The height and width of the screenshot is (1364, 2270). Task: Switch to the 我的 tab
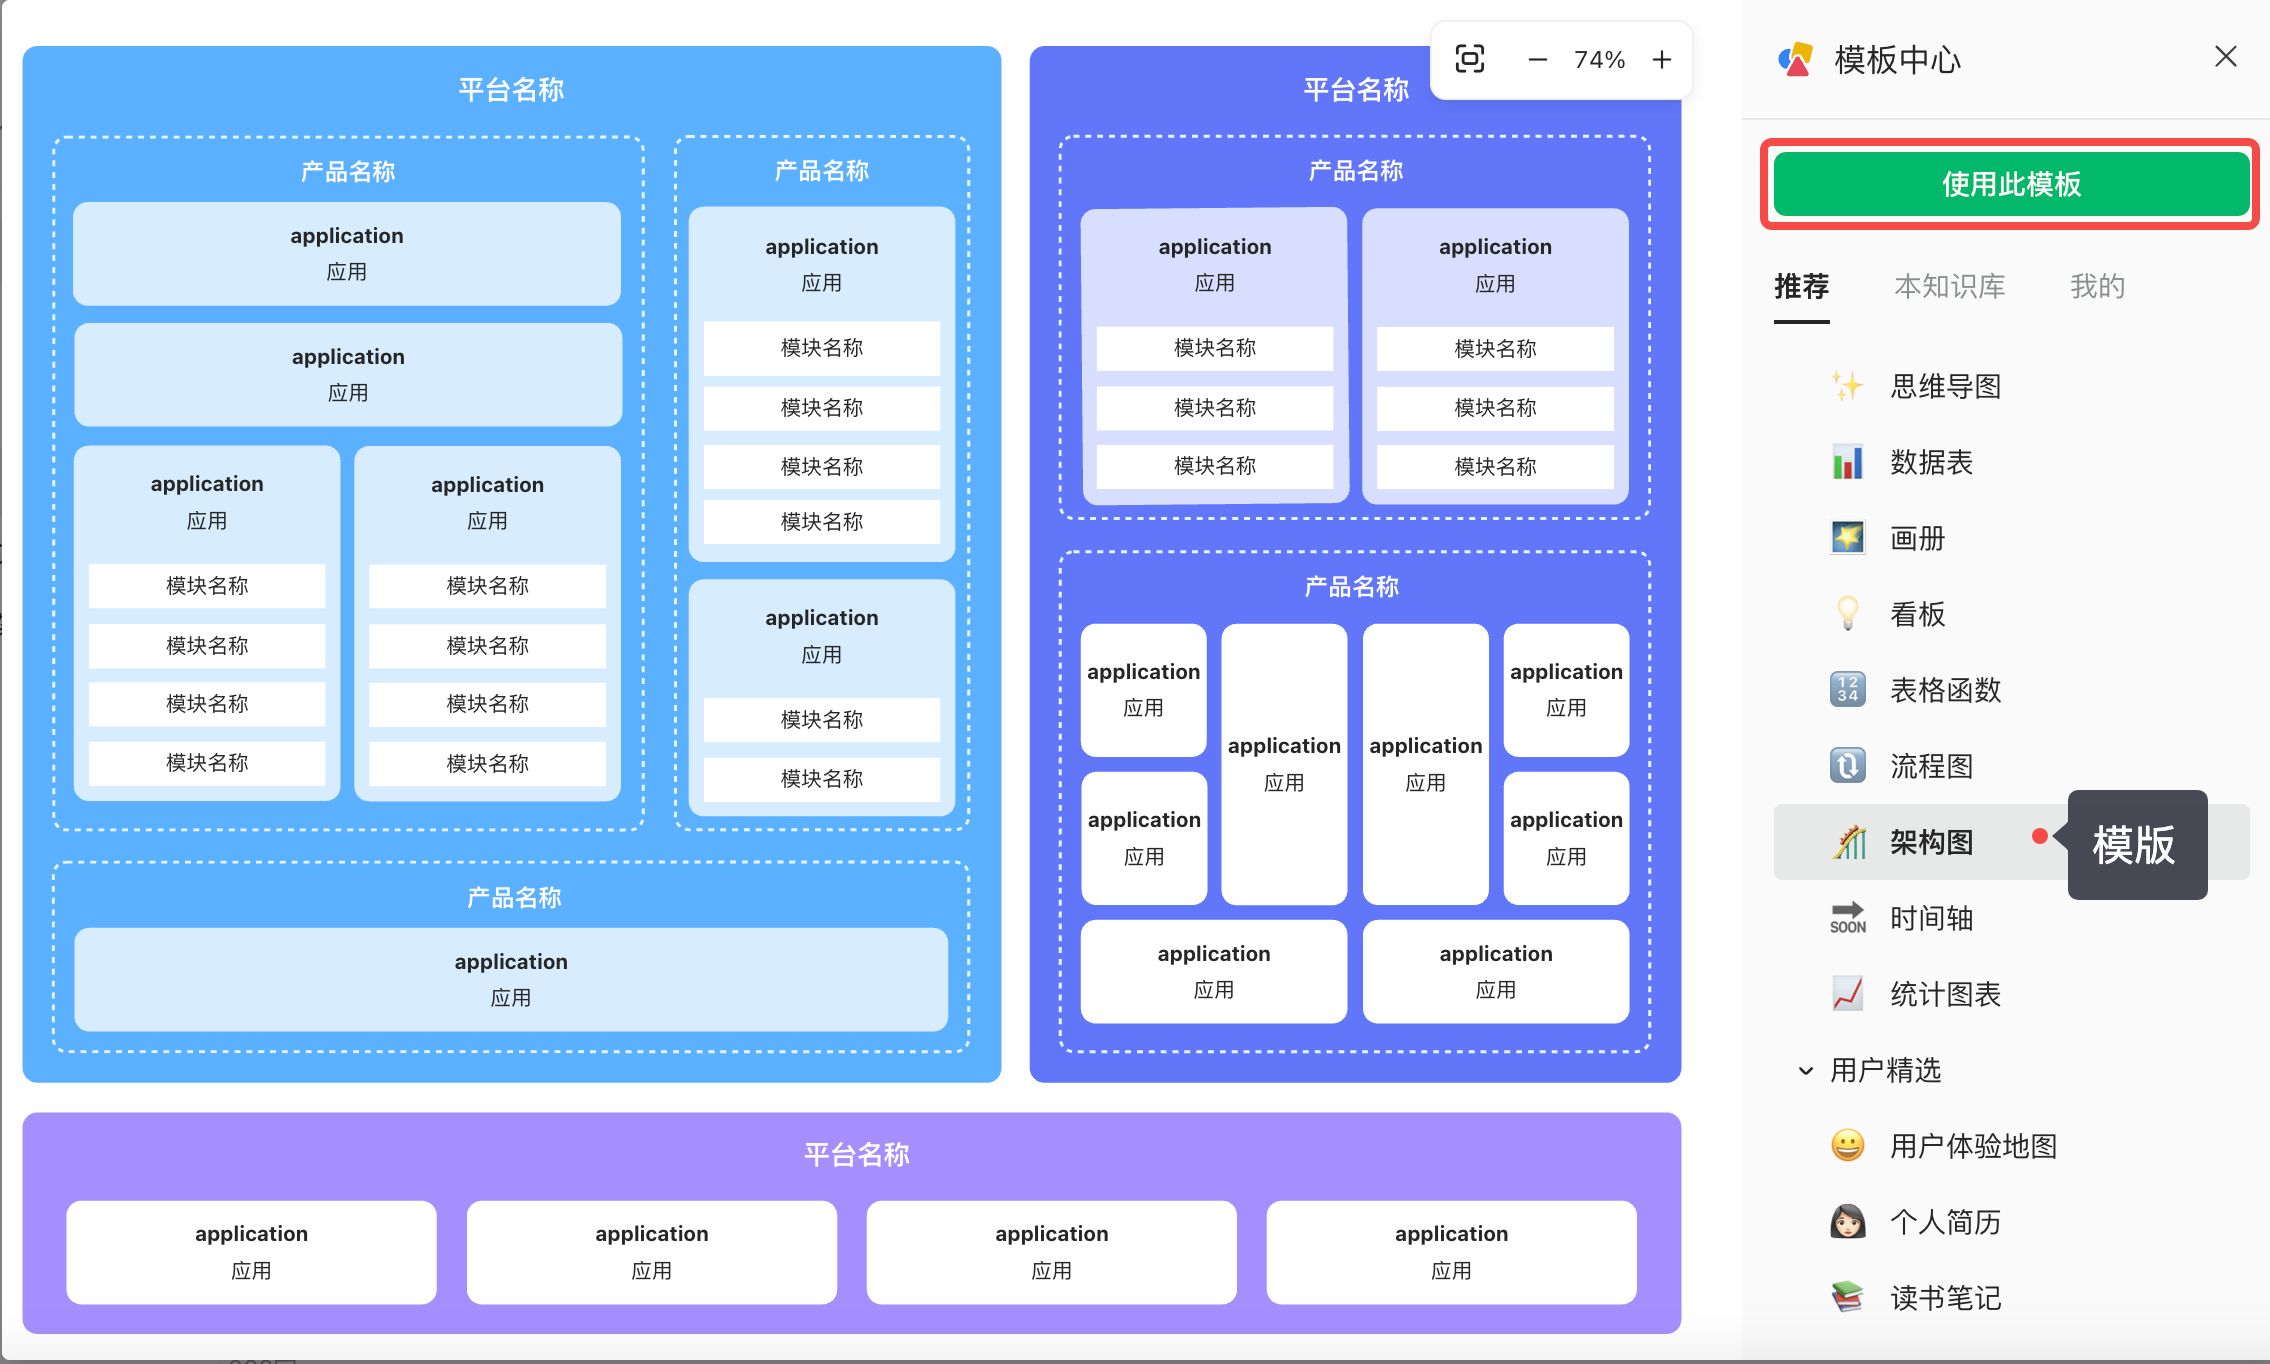[x=2097, y=287]
